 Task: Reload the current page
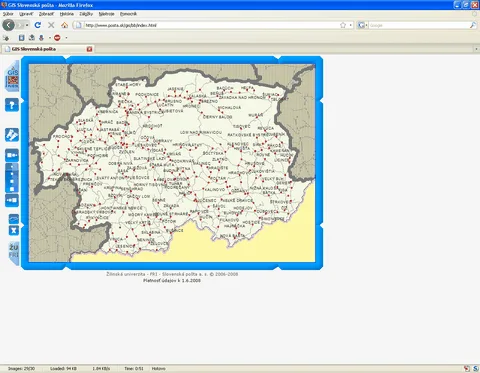pos(38,25)
